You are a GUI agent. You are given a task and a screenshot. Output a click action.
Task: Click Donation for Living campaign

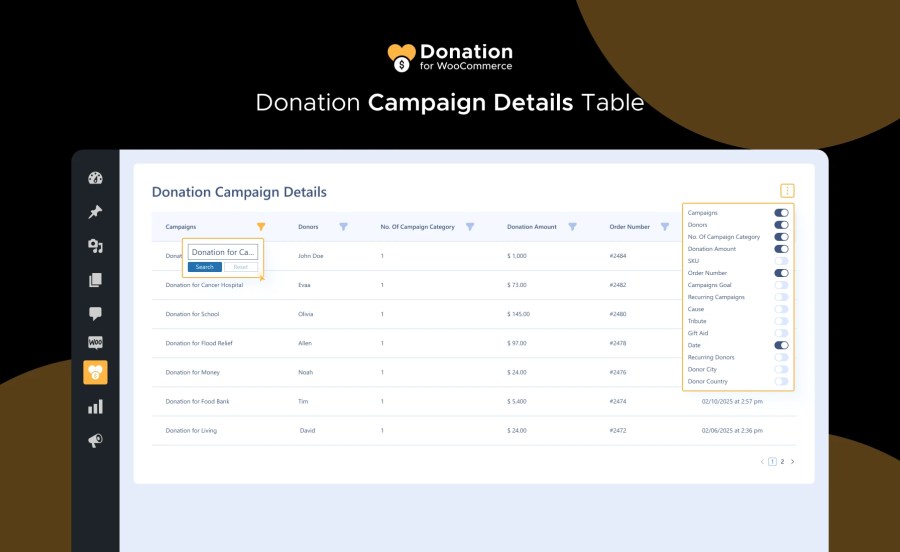tap(191, 431)
